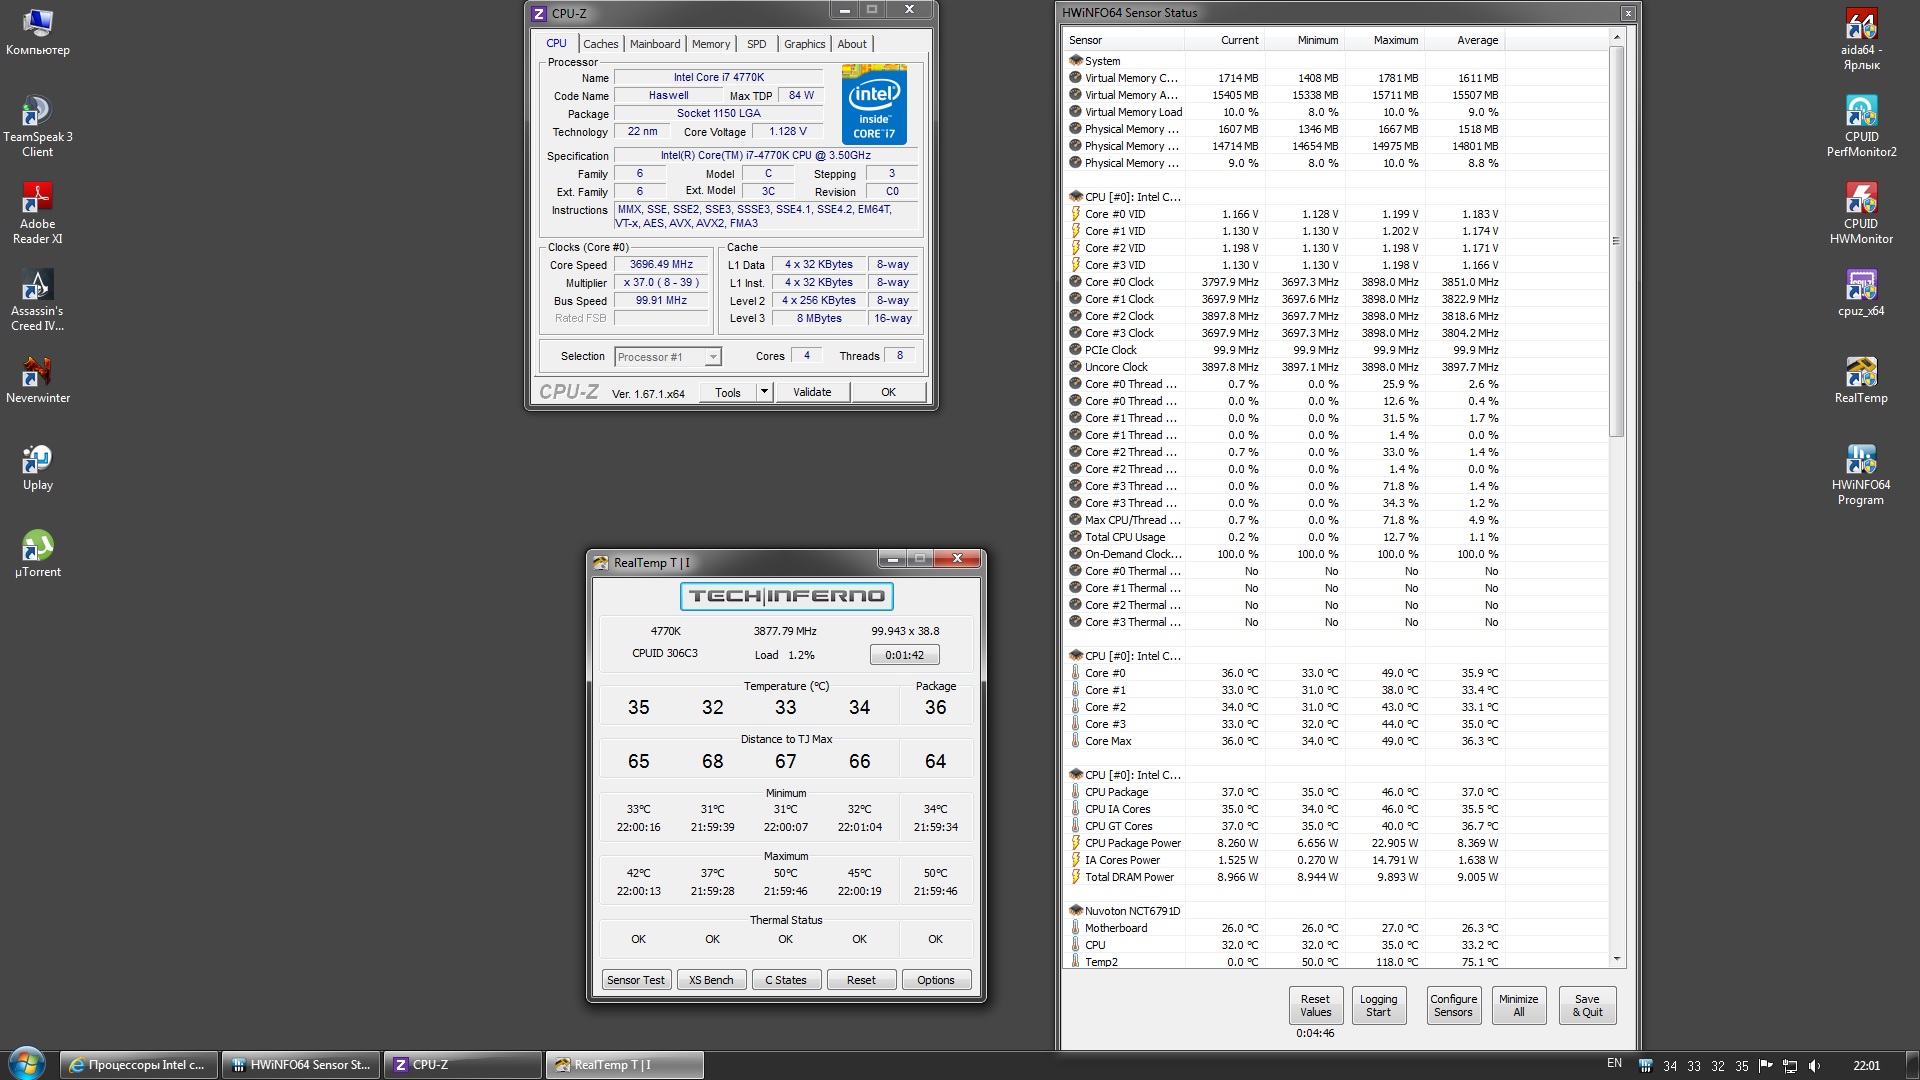Expand the Tools dropdown arrow in CPU-Z
The image size is (1920, 1080).
764,392
